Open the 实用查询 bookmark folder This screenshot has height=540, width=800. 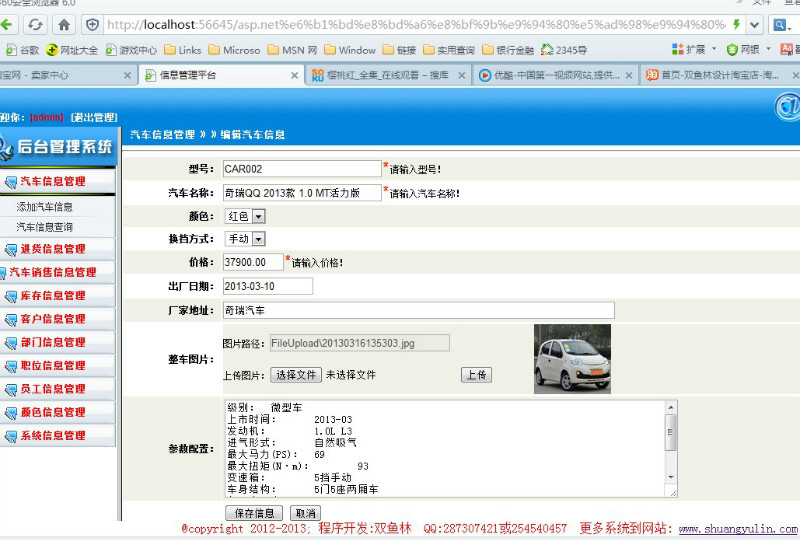coord(449,50)
